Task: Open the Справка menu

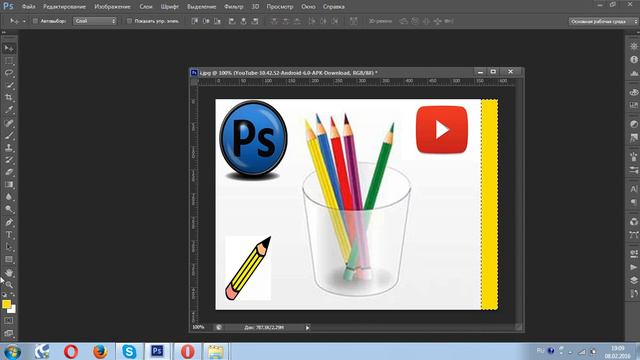Action: (333, 7)
